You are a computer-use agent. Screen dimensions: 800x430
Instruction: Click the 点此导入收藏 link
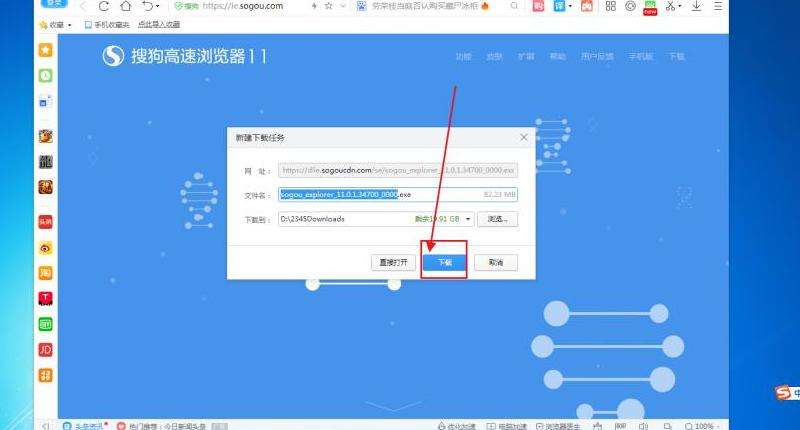click(159, 24)
